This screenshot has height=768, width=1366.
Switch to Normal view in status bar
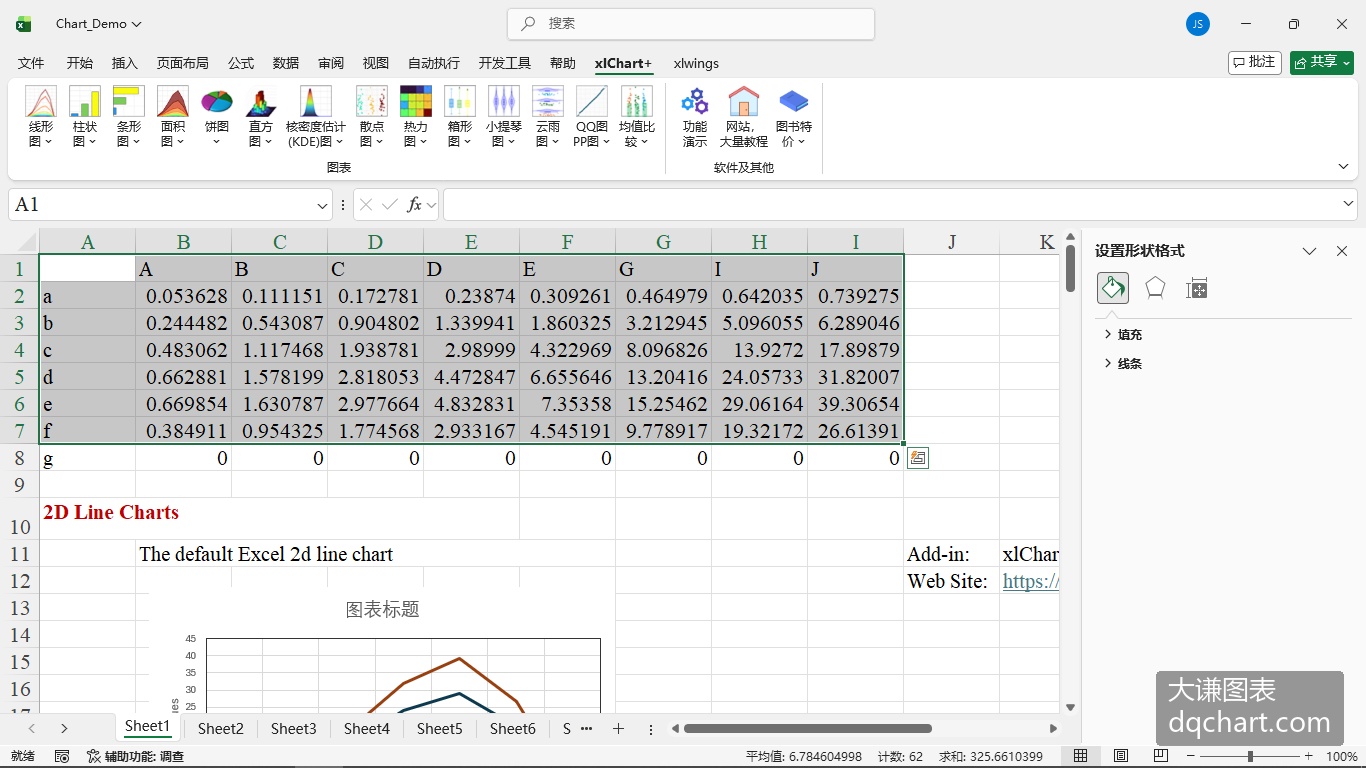click(1081, 756)
